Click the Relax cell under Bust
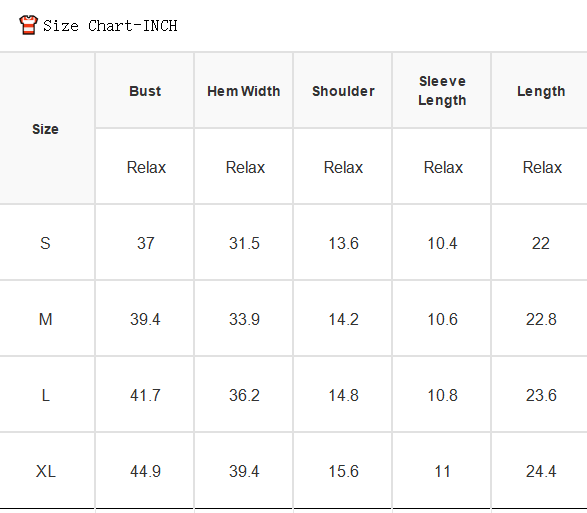The image size is (587, 513). (x=146, y=167)
